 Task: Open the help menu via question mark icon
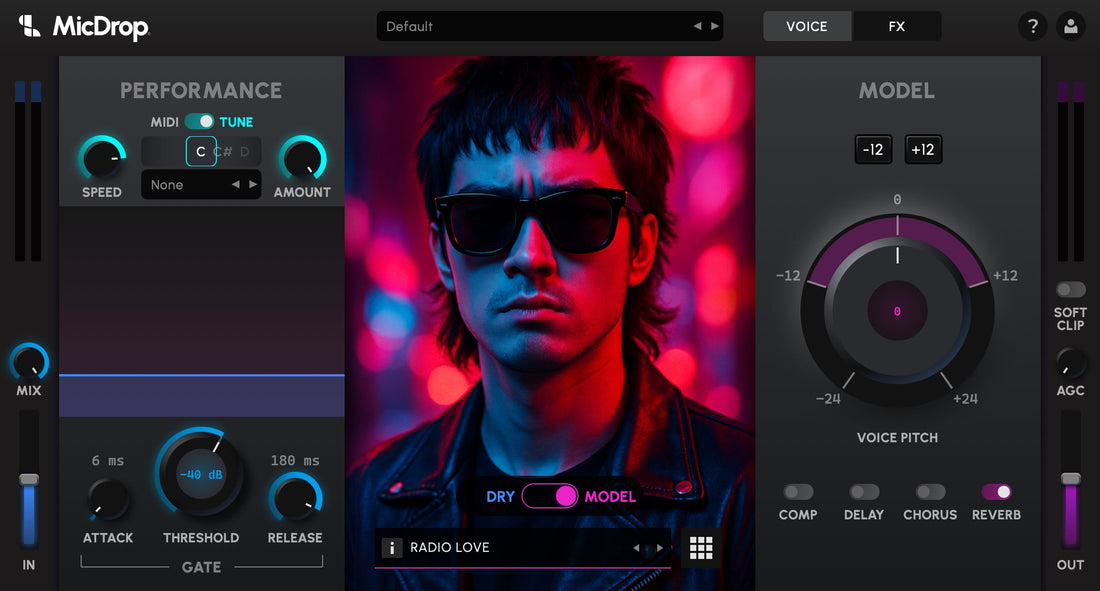(x=1033, y=26)
